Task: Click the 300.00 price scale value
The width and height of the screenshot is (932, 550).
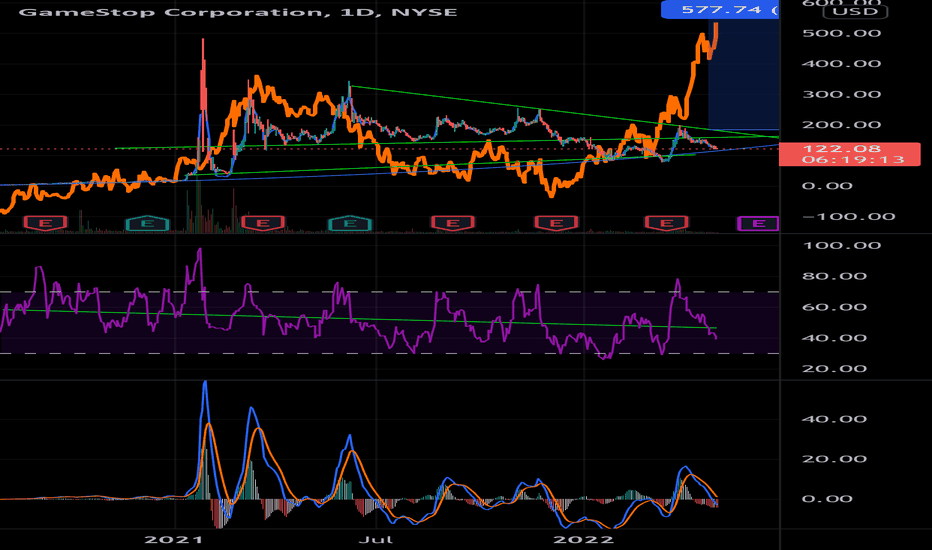Action: coord(841,95)
